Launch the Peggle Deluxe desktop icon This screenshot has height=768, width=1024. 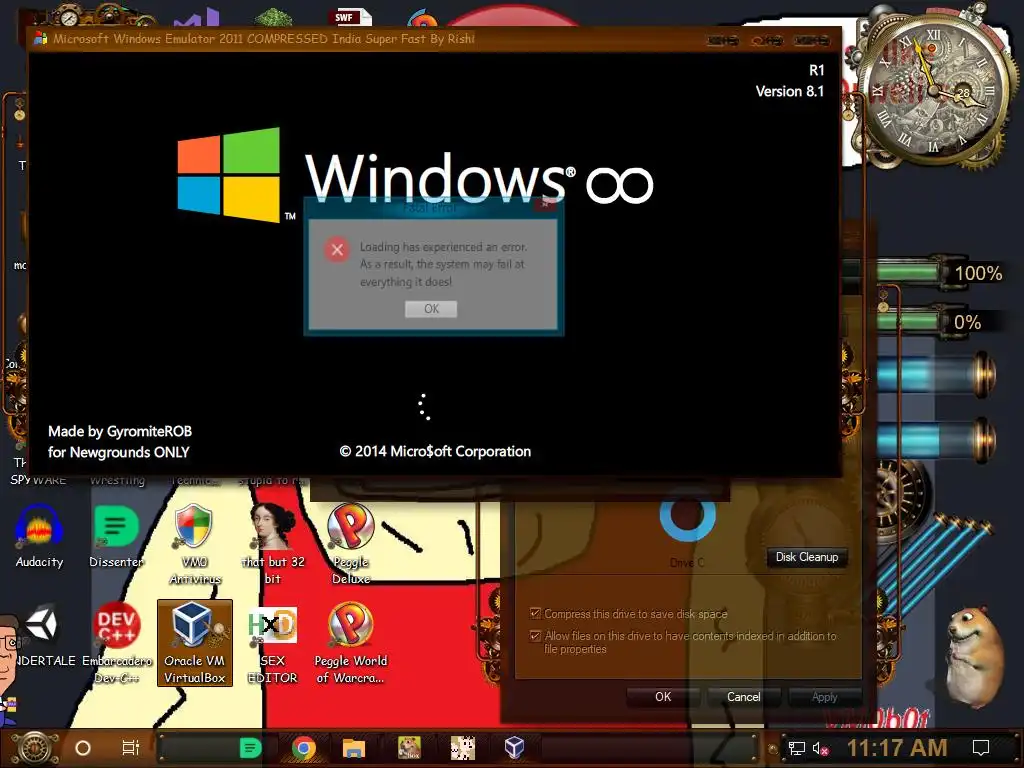[x=351, y=543]
